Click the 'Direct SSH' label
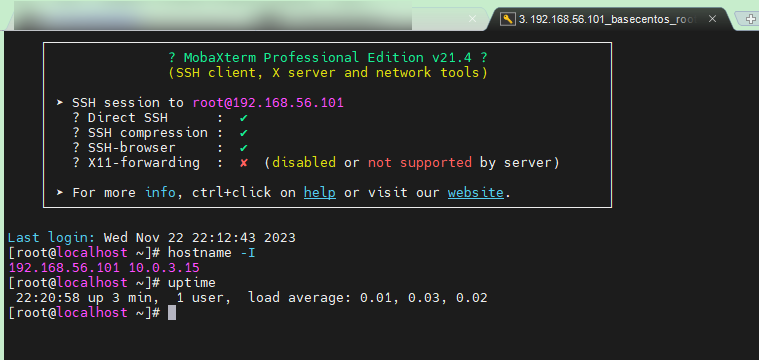The height and width of the screenshot is (360, 759). (128, 118)
